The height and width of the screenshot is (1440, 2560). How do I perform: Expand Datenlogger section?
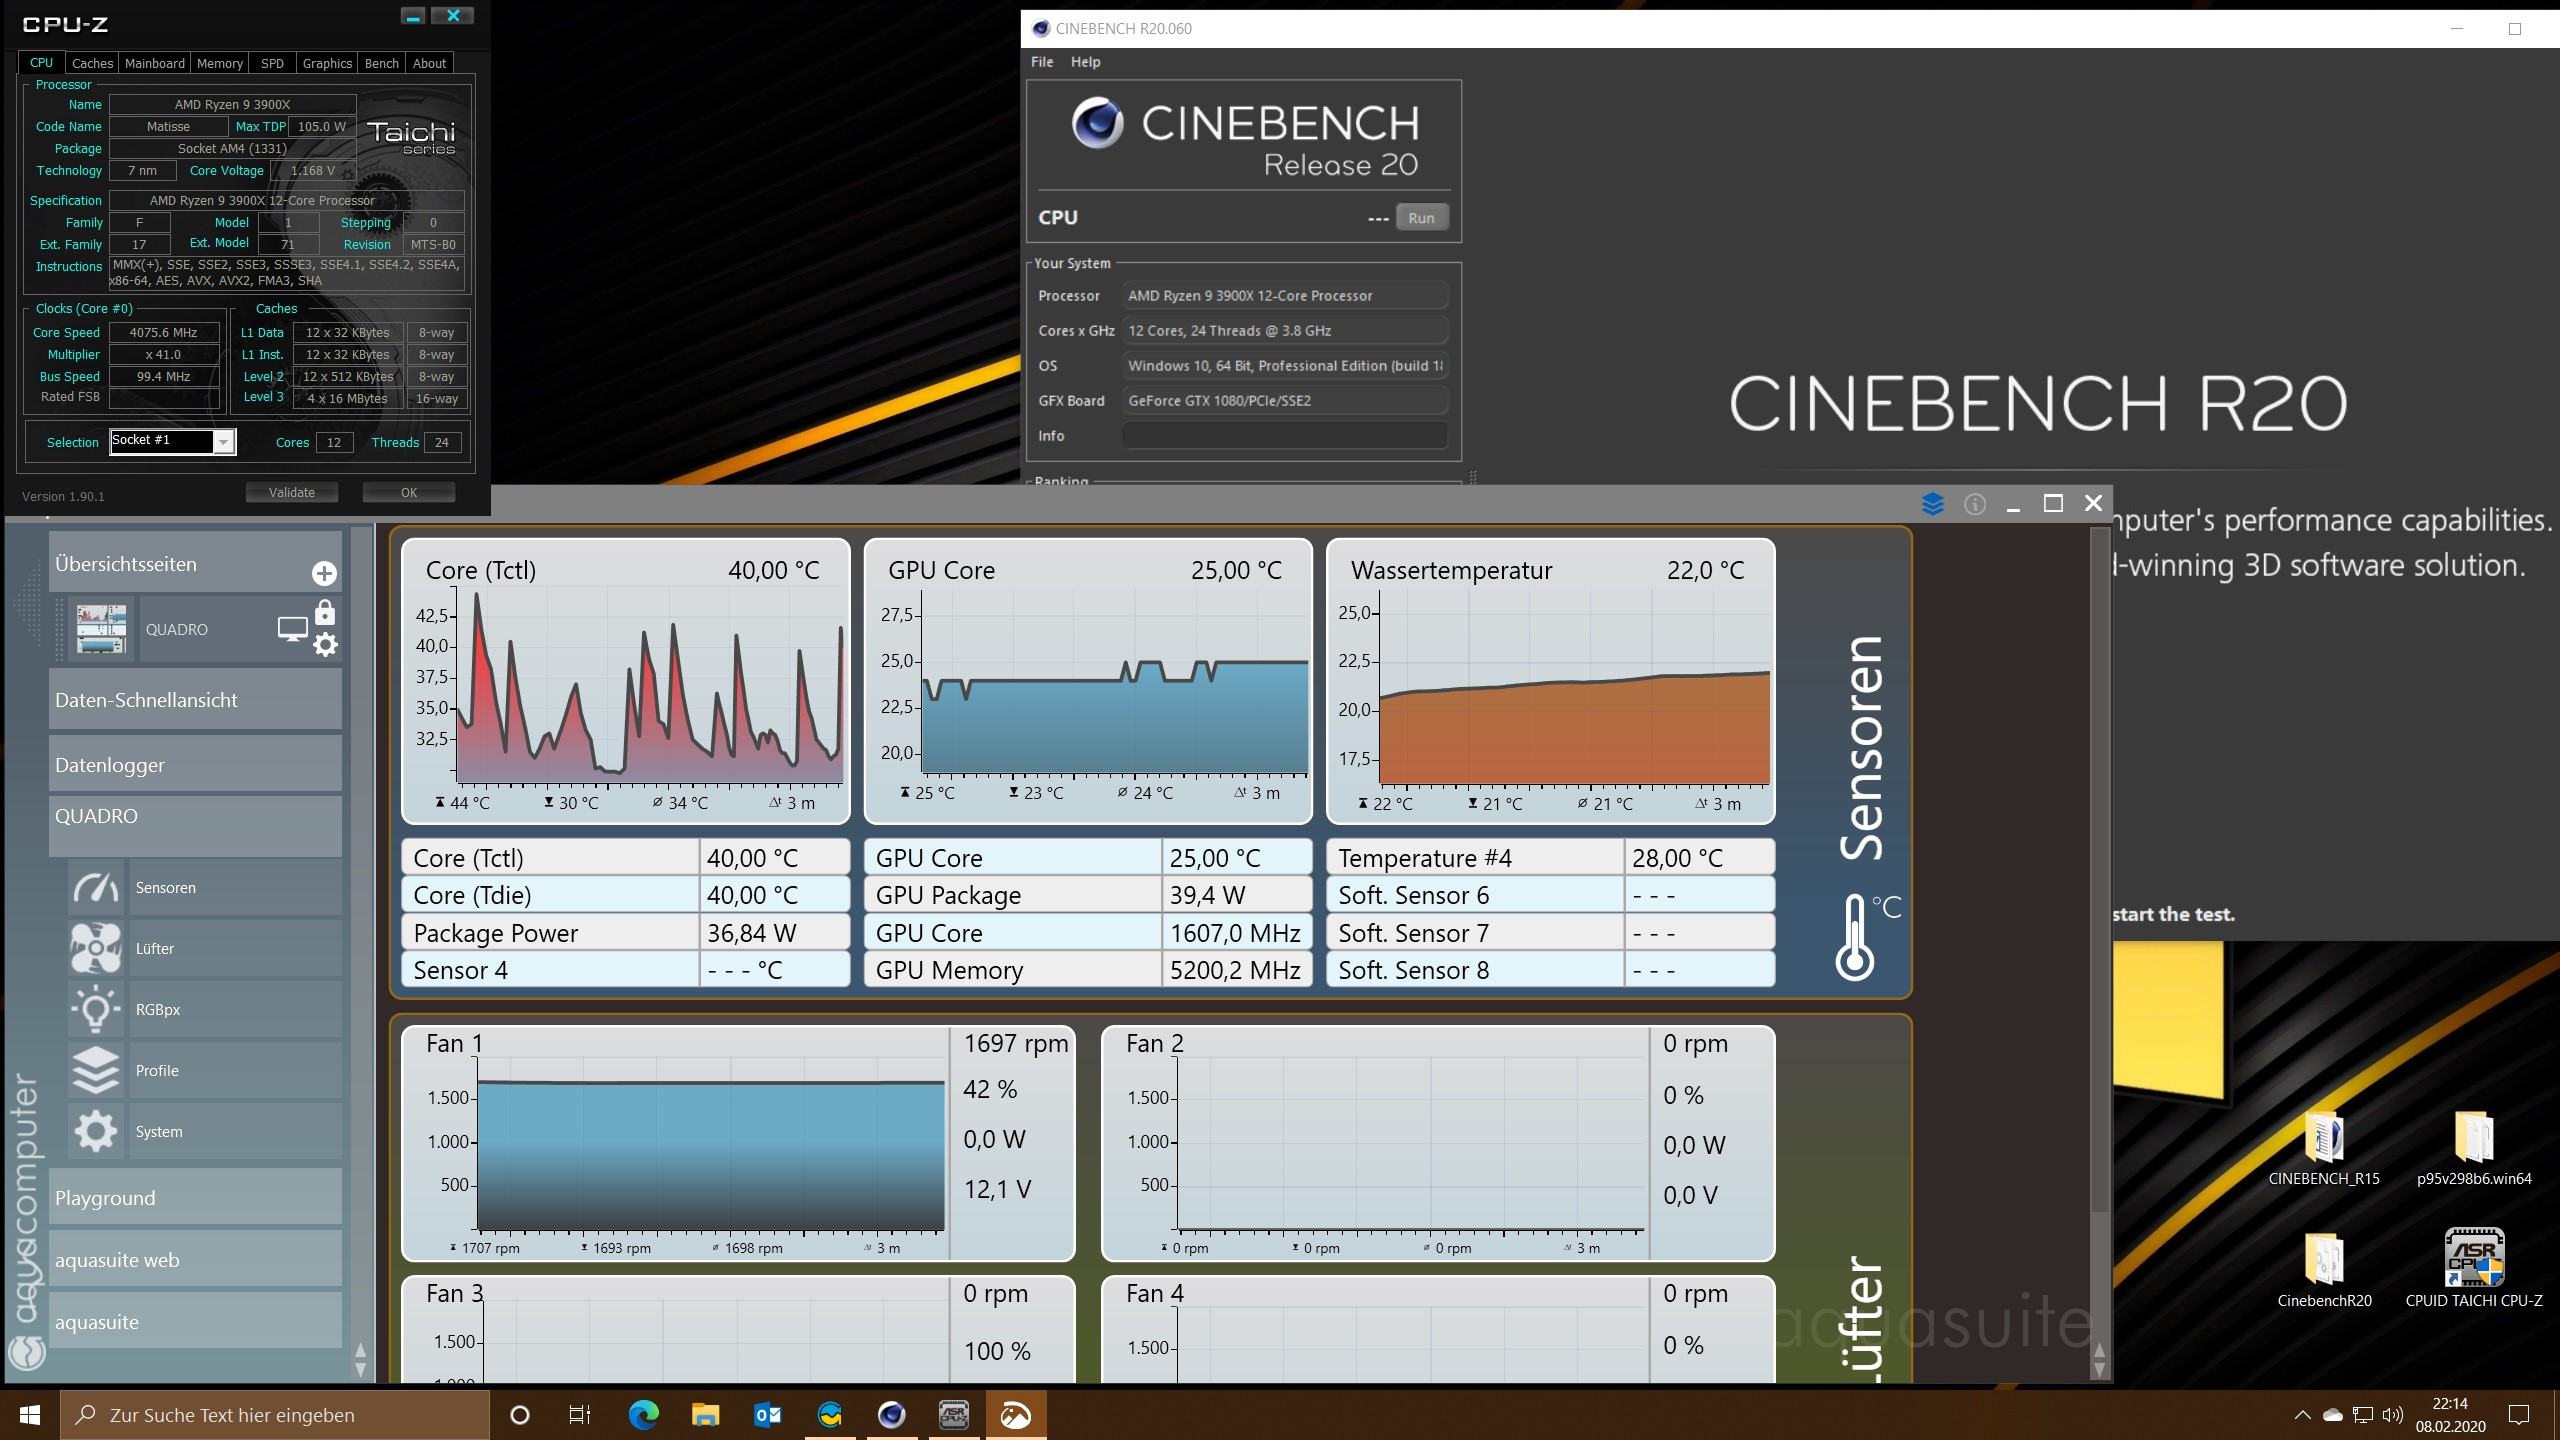[195, 764]
